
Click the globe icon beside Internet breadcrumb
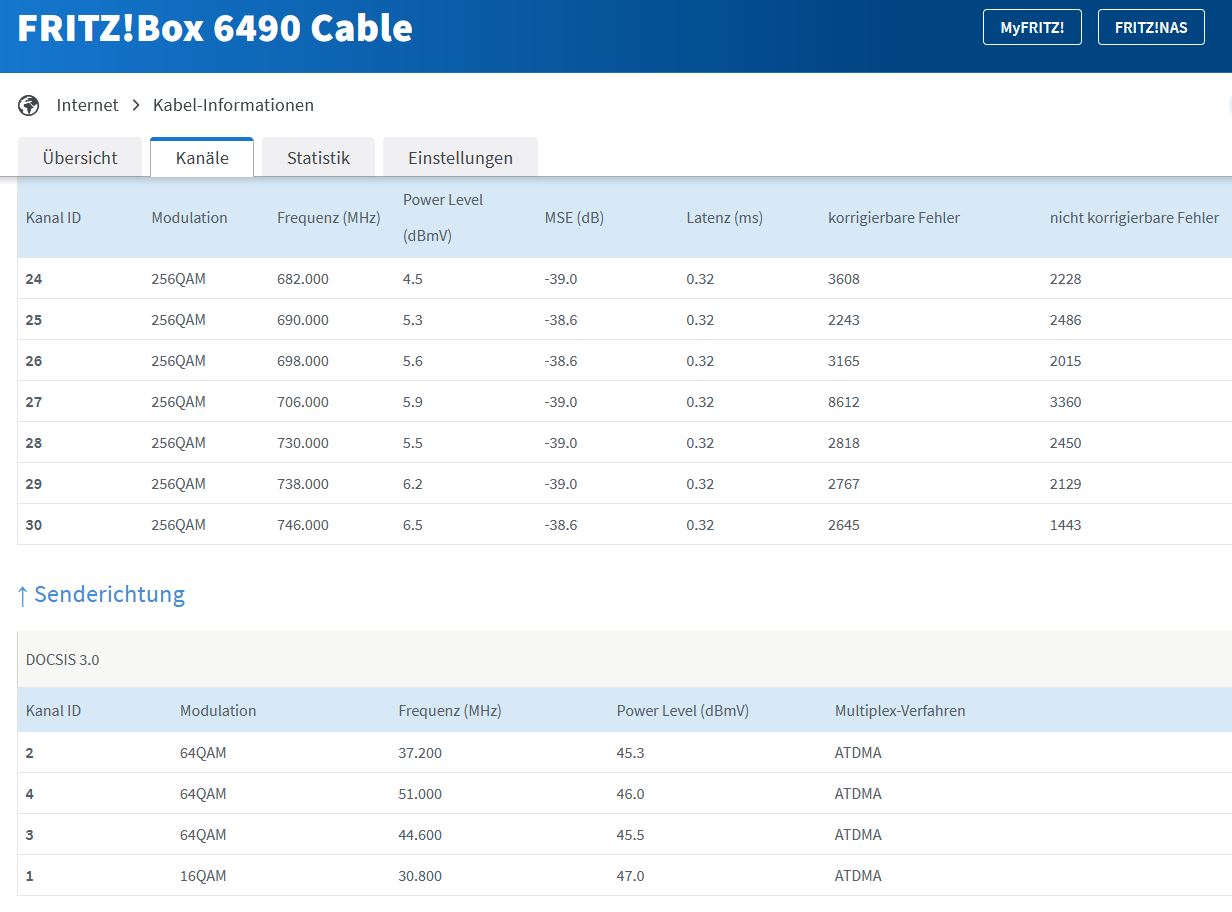(x=28, y=105)
